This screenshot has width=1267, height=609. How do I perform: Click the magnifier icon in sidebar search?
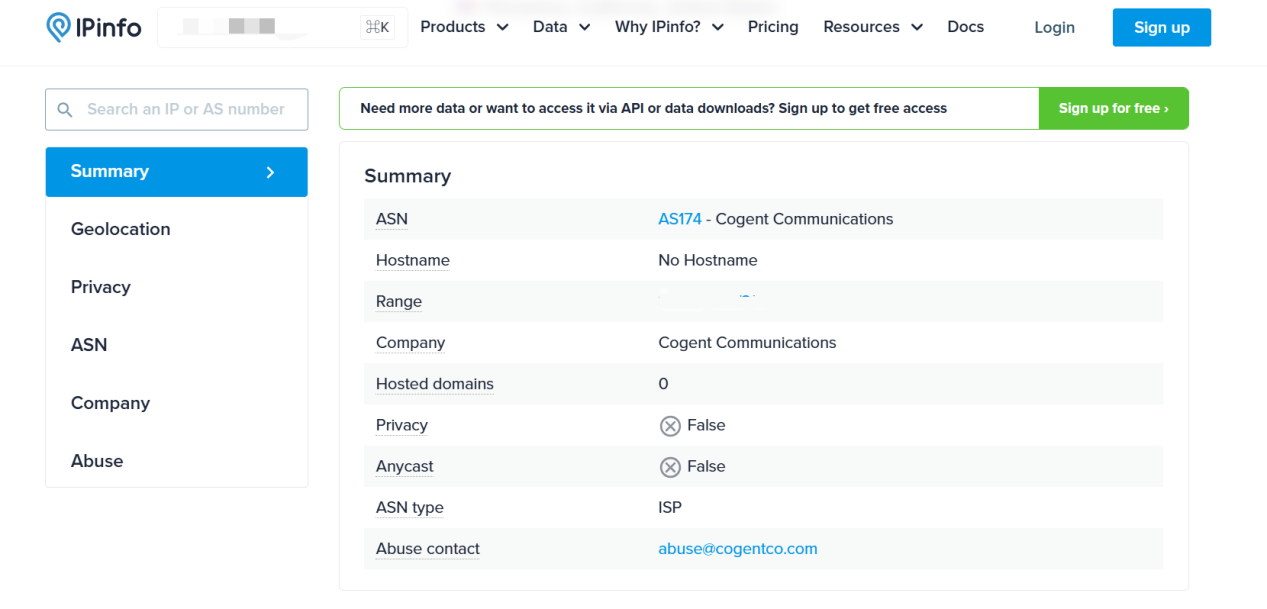point(65,110)
